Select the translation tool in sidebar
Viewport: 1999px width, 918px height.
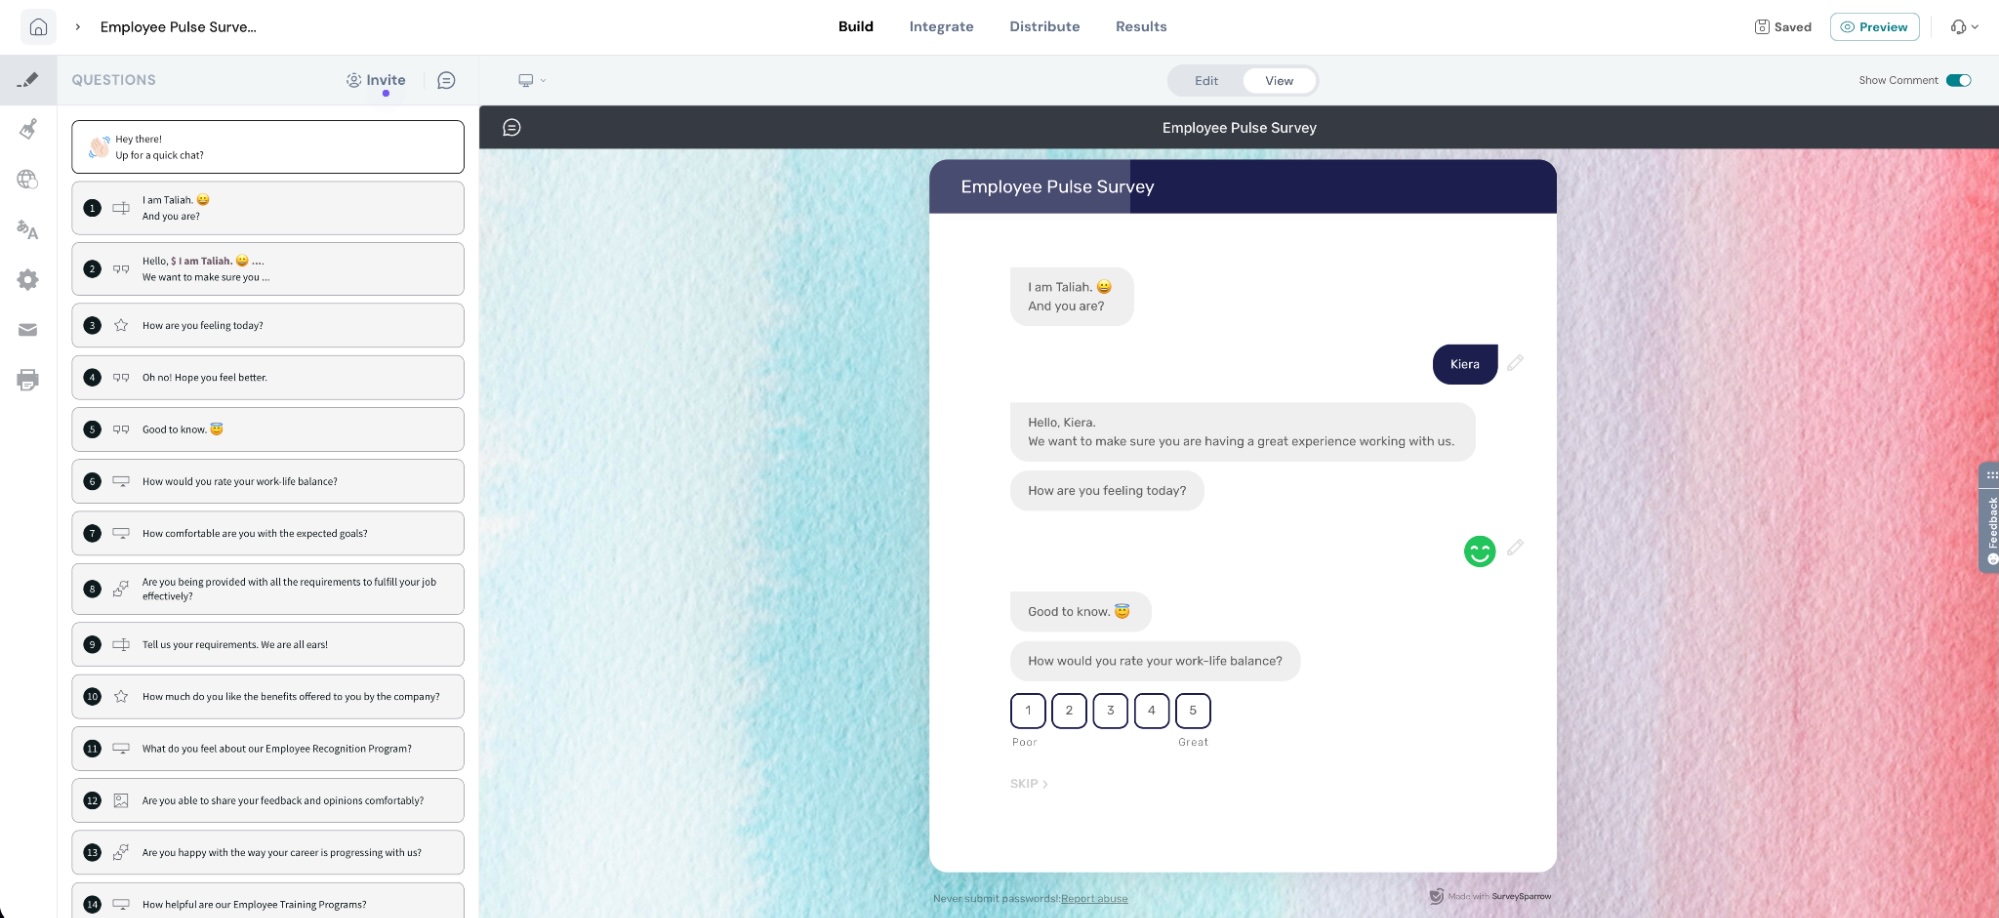[29, 232]
